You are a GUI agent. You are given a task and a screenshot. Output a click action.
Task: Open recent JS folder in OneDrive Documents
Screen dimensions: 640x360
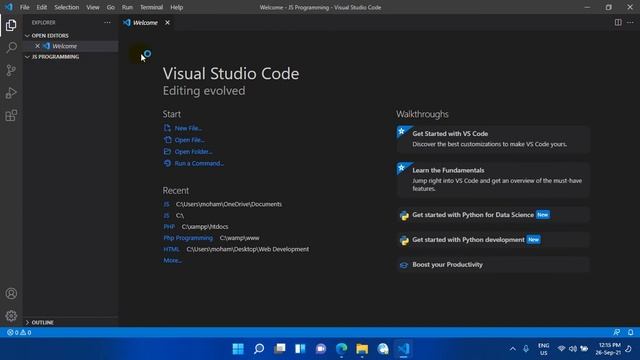(167, 204)
